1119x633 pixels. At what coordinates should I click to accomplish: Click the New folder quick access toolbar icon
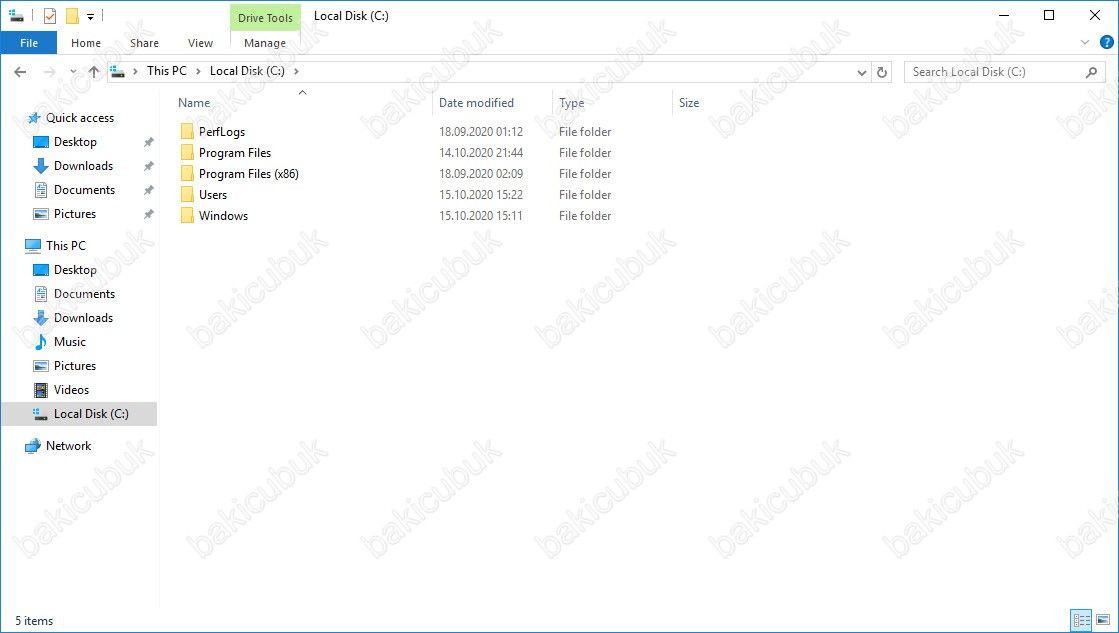pos(72,16)
